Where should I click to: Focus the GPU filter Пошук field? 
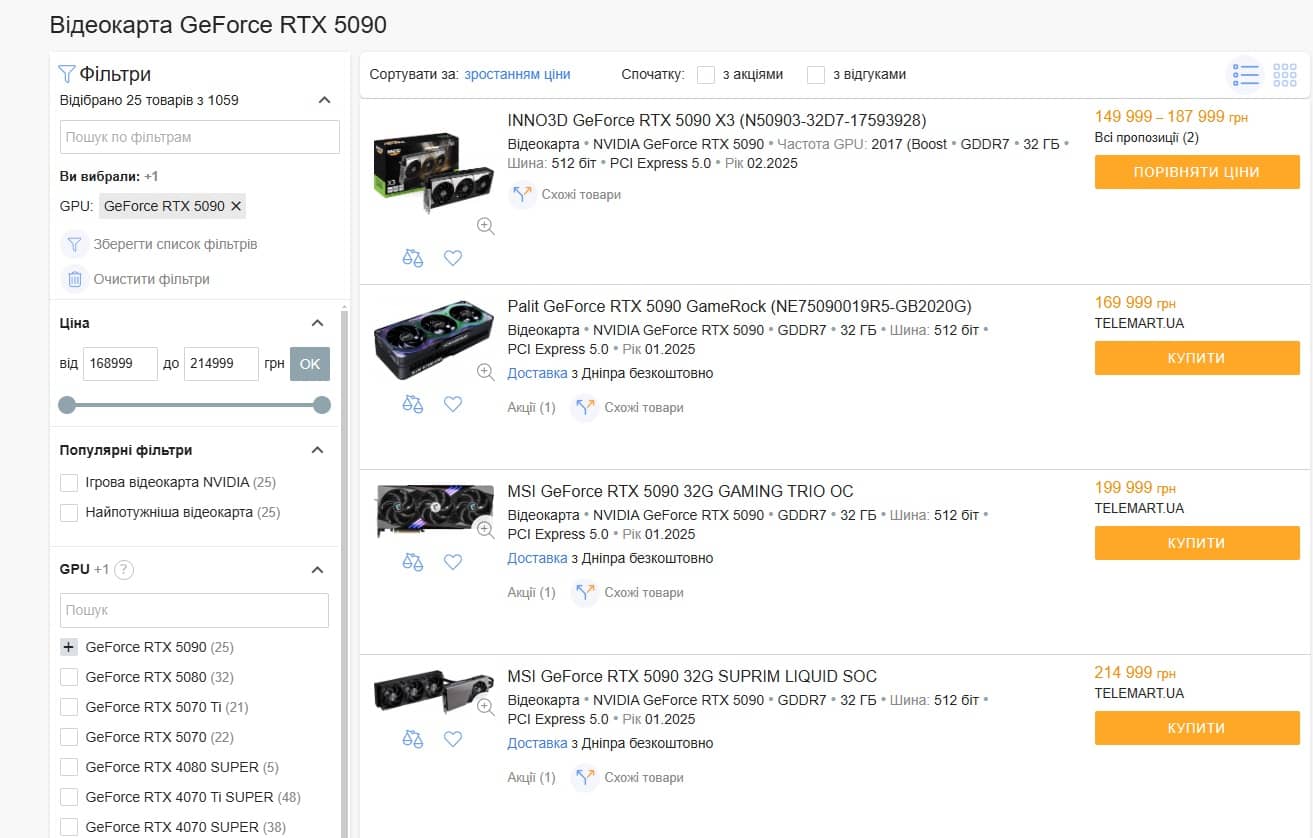194,610
